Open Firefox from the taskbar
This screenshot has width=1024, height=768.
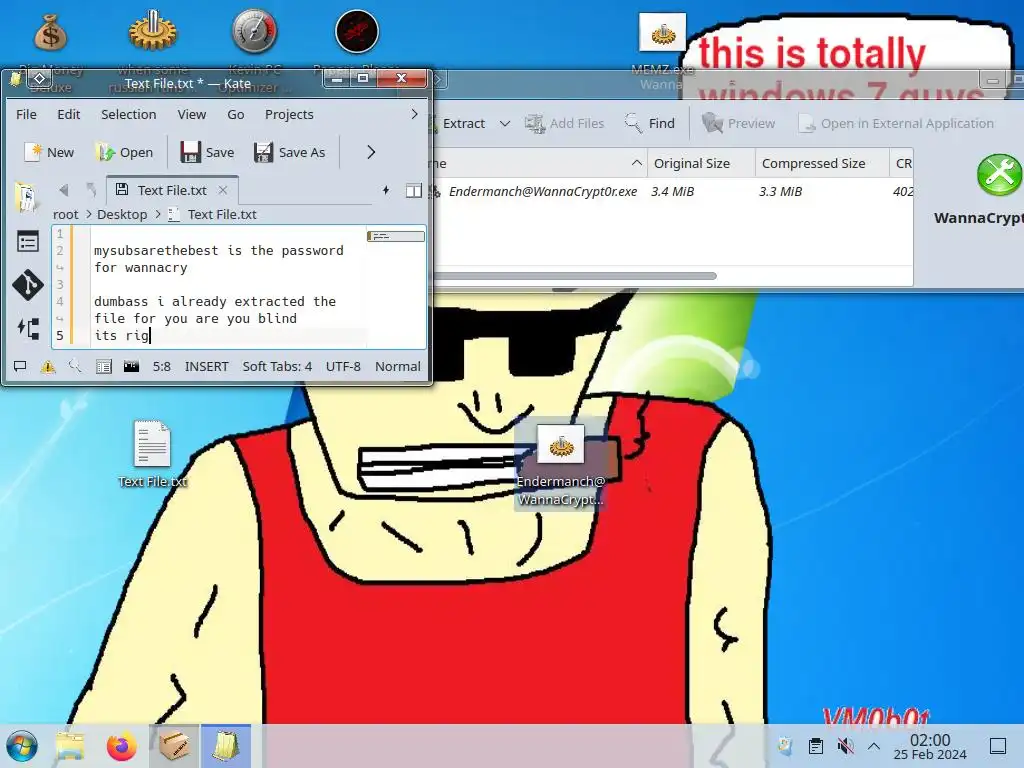122,746
